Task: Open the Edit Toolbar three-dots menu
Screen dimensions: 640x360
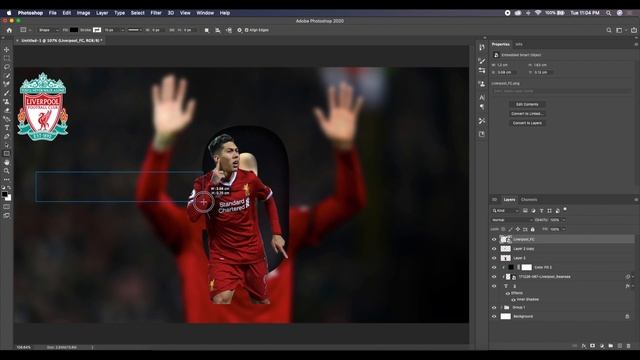Action: (7, 180)
